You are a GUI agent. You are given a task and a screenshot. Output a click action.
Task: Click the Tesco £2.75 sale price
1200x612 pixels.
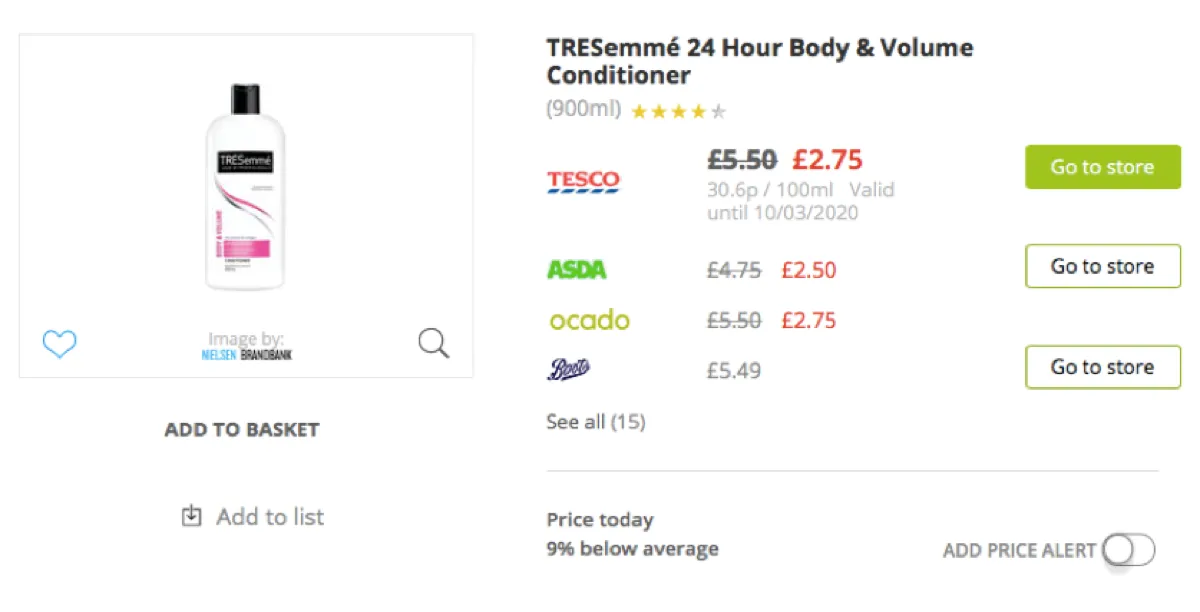pyautogui.click(x=827, y=159)
